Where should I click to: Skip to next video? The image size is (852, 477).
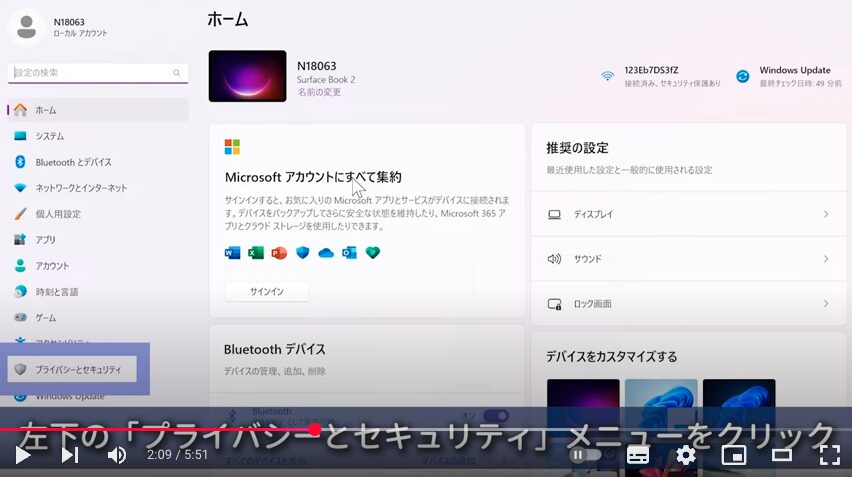click(70, 455)
